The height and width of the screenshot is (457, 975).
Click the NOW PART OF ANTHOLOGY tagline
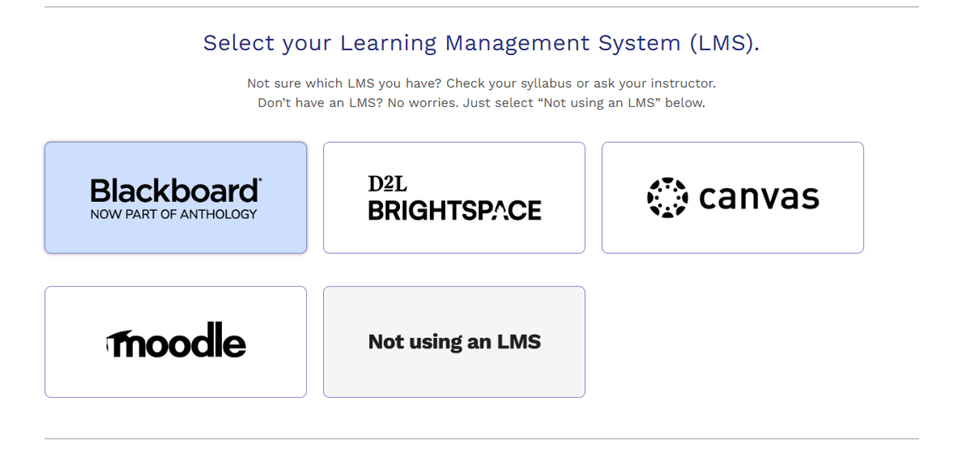[174, 214]
